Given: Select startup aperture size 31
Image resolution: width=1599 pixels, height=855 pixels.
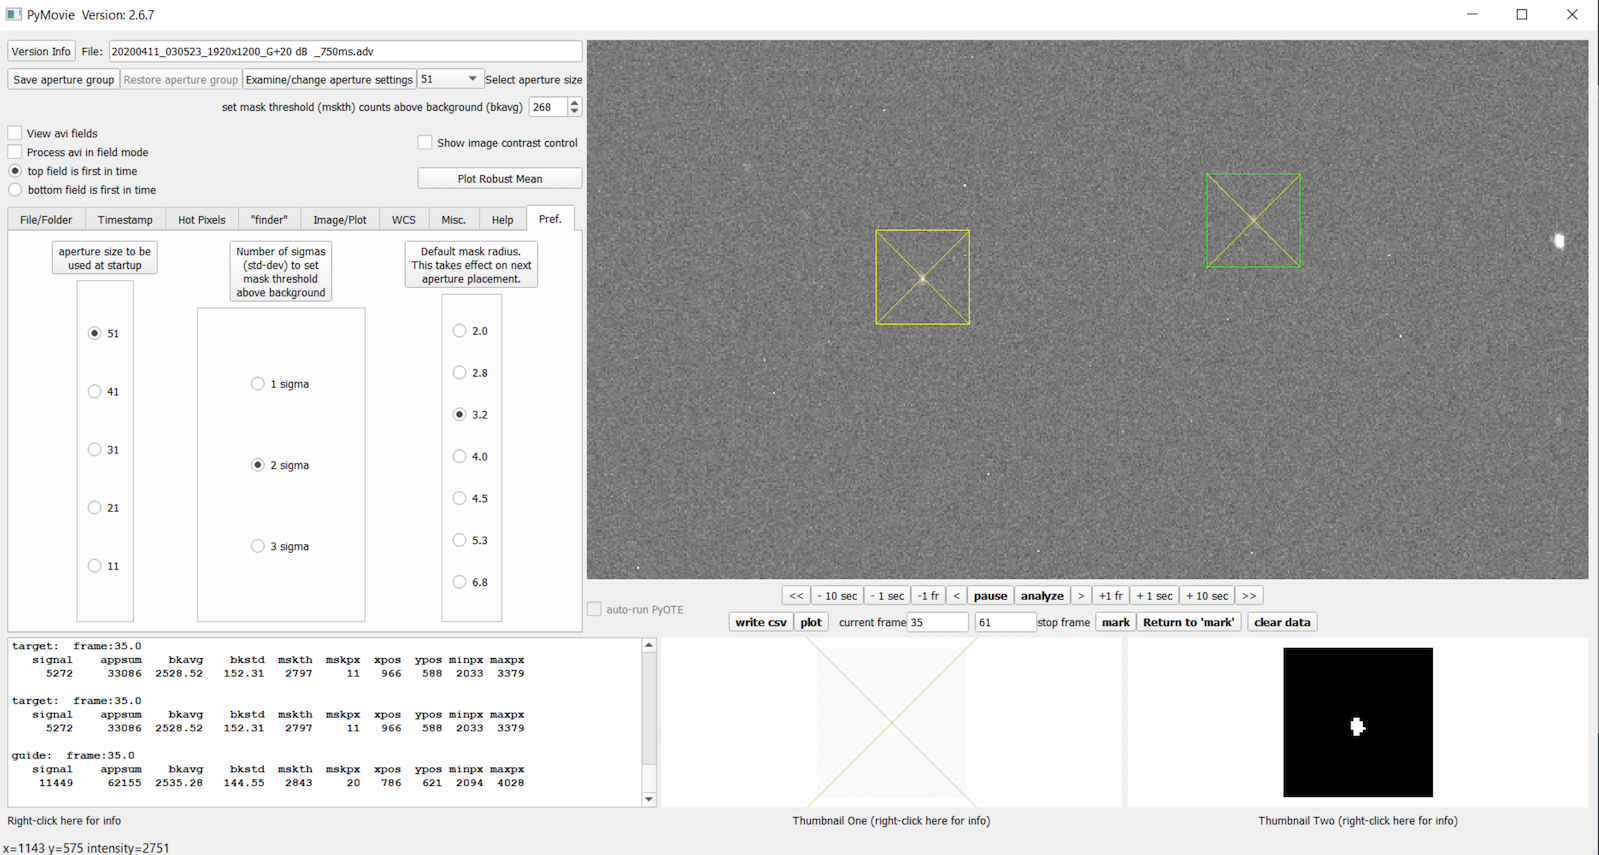Looking at the screenshot, I should click(x=95, y=449).
